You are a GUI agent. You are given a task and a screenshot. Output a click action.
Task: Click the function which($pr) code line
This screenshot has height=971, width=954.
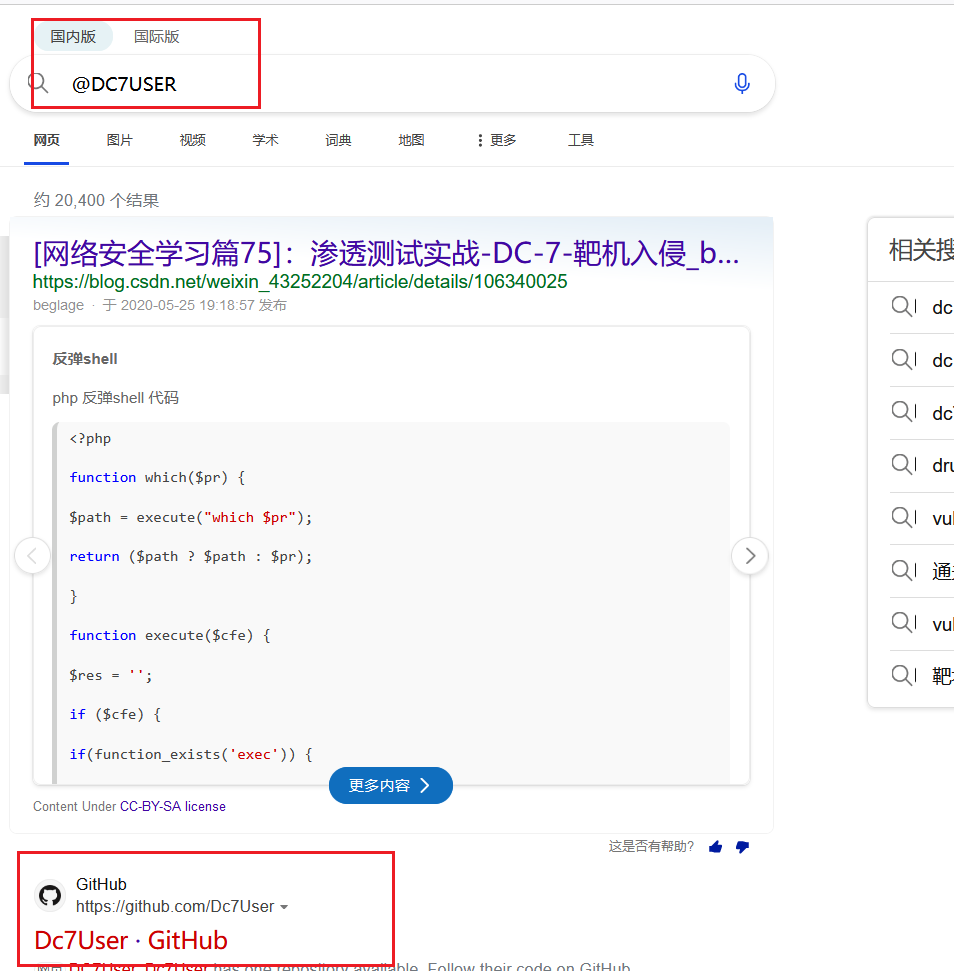pos(157,477)
